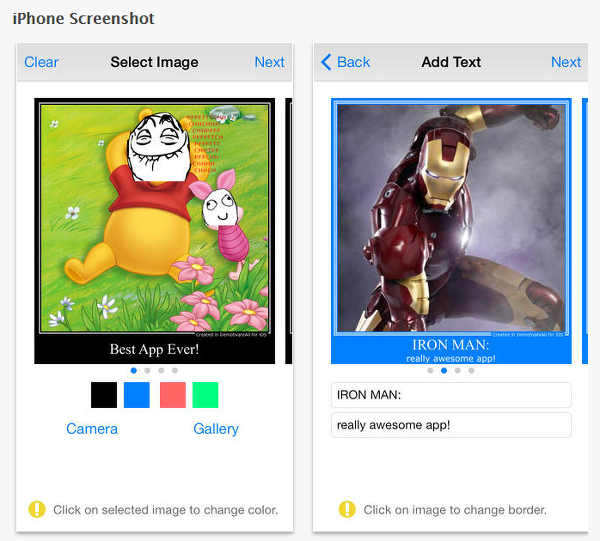Select the black color swatch
The height and width of the screenshot is (541, 600).
click(x=104, y=395)
